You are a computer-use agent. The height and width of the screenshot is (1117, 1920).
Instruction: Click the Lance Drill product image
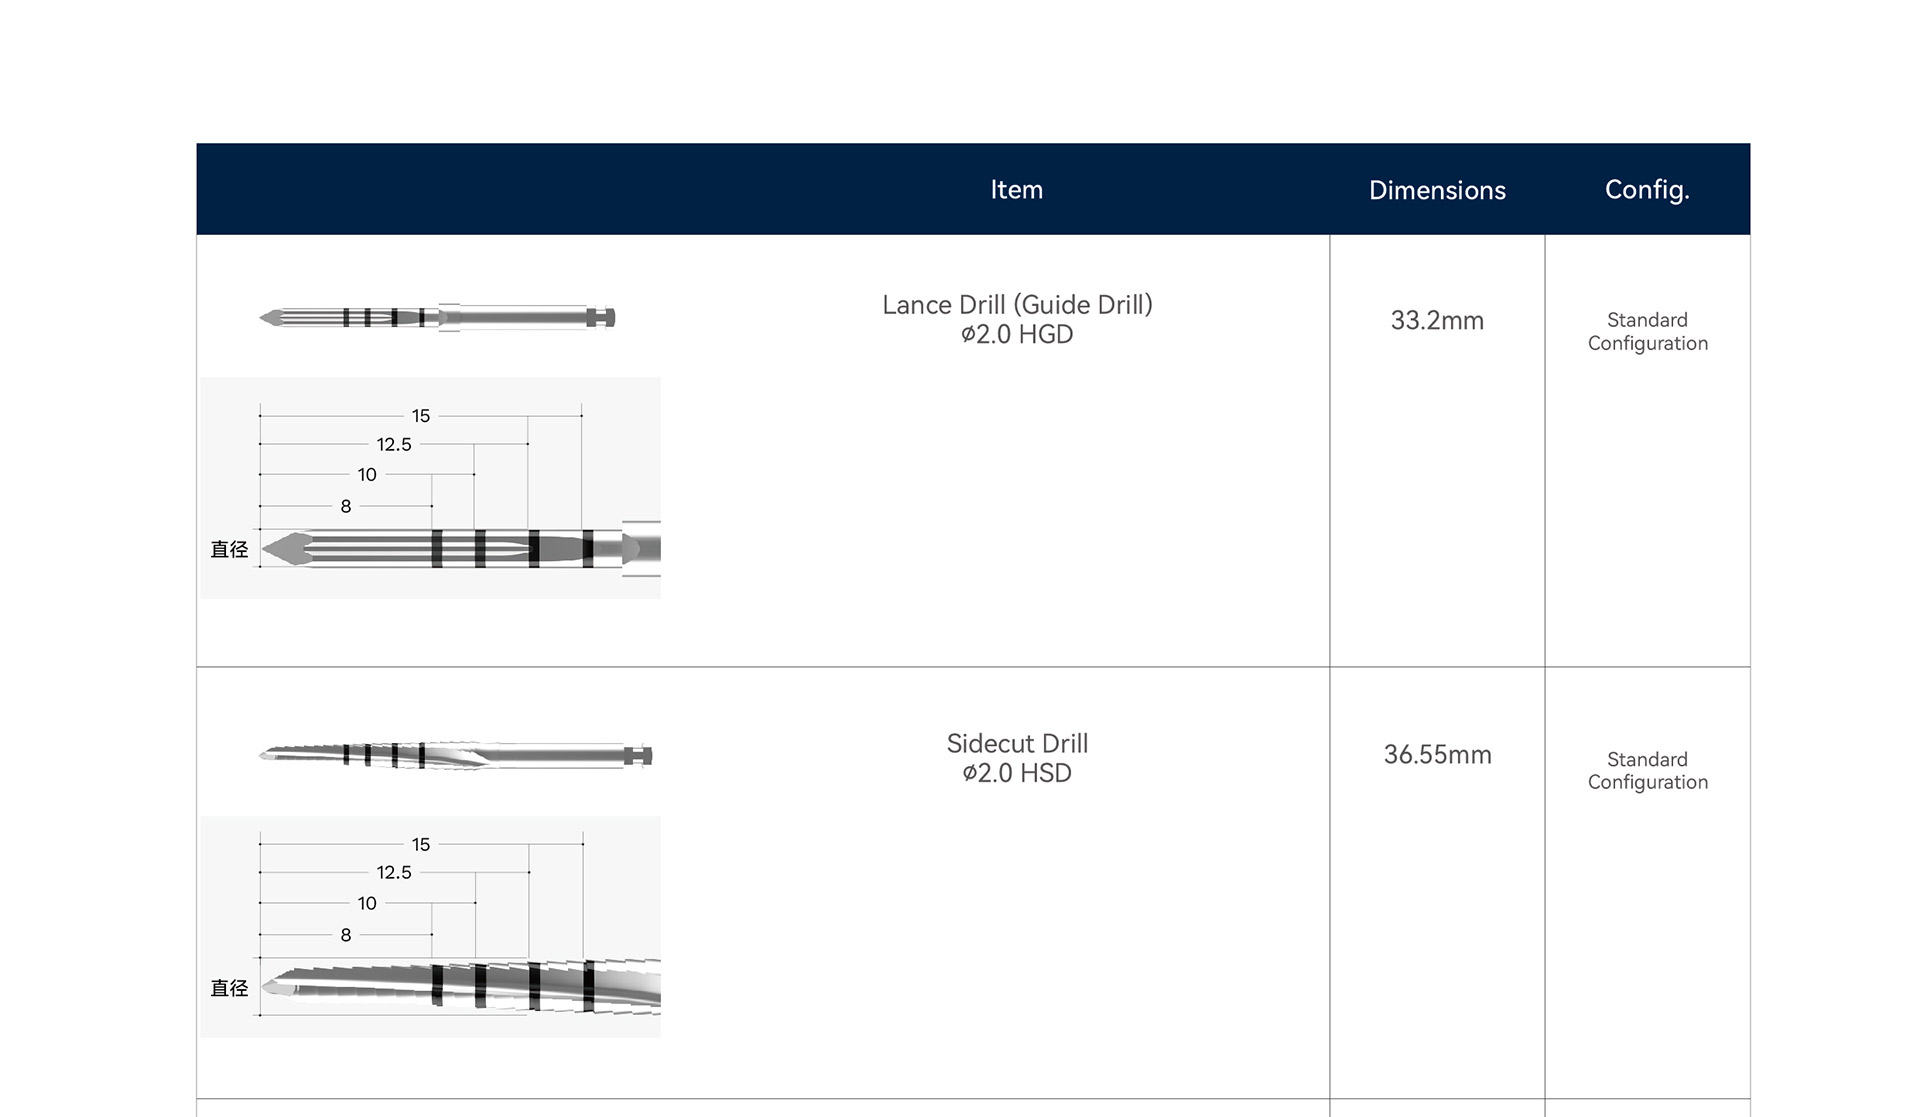(x=437, y=318)
